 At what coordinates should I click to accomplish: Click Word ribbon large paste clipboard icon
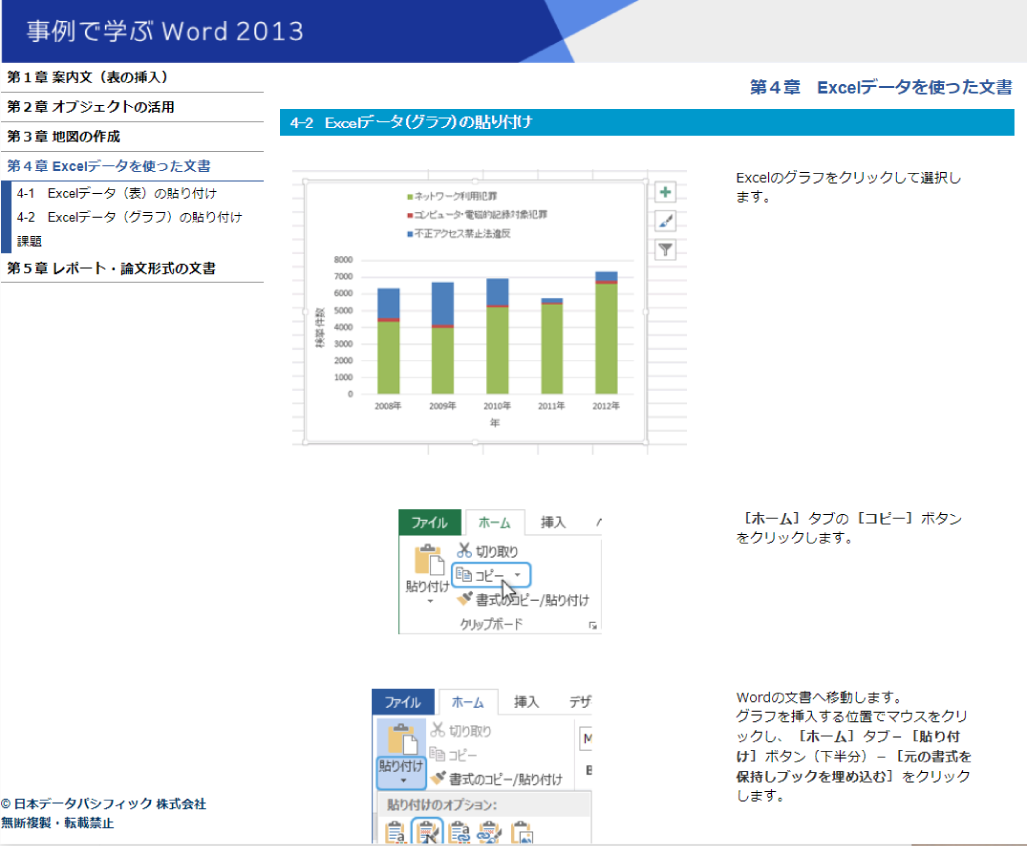402,739
